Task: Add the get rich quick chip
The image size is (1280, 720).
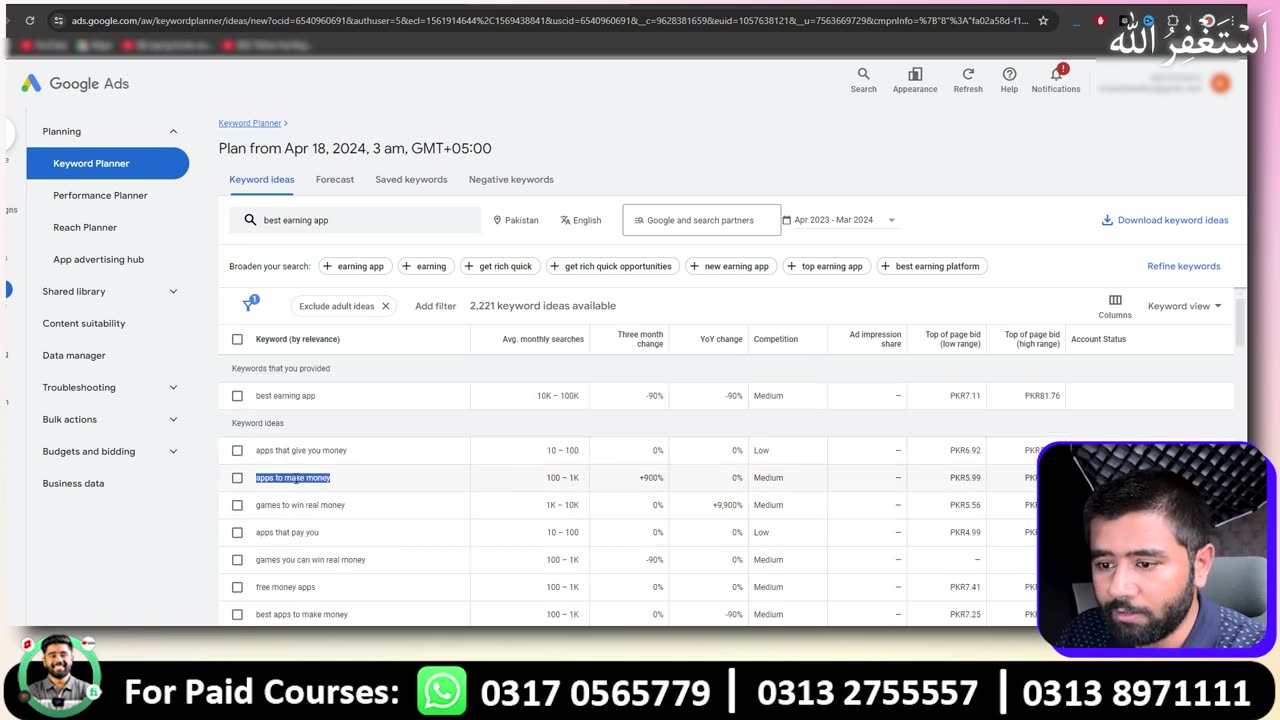Action: pos(498,266)
